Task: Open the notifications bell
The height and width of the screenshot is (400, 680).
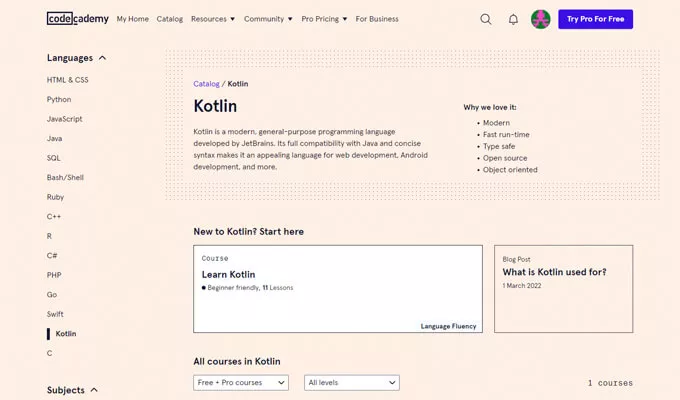Action: point(513,19)
